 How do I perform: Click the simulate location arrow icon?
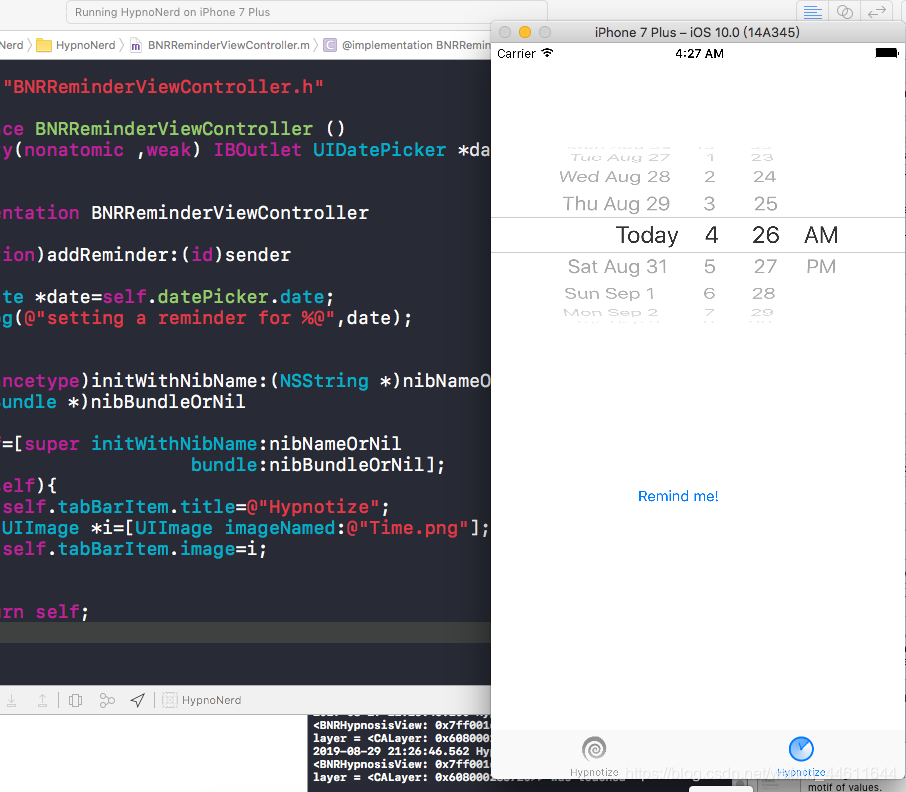[x=138, y=701]
